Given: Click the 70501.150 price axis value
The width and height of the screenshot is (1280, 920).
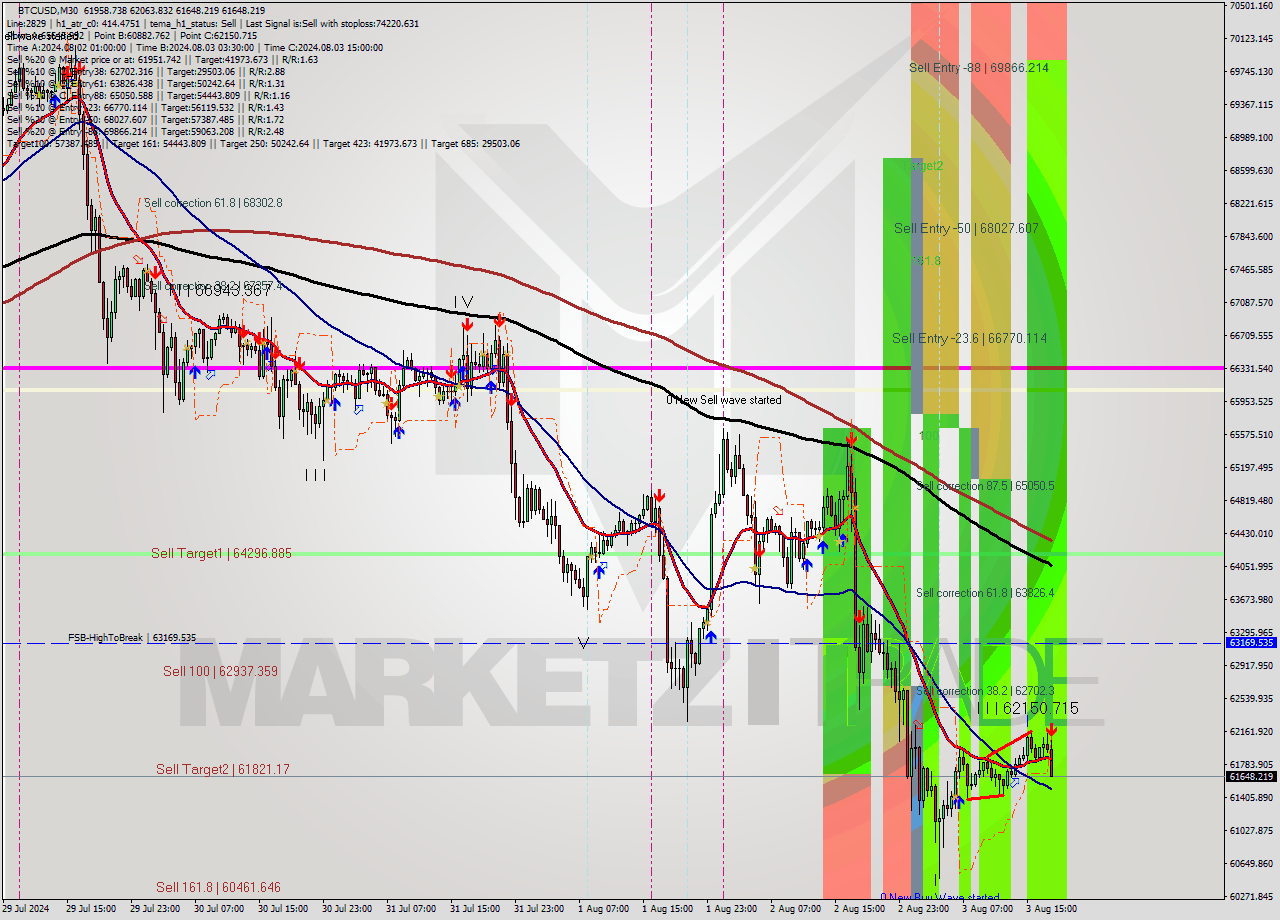Looking at the screenshot, I should click(x=1251, y=6).
